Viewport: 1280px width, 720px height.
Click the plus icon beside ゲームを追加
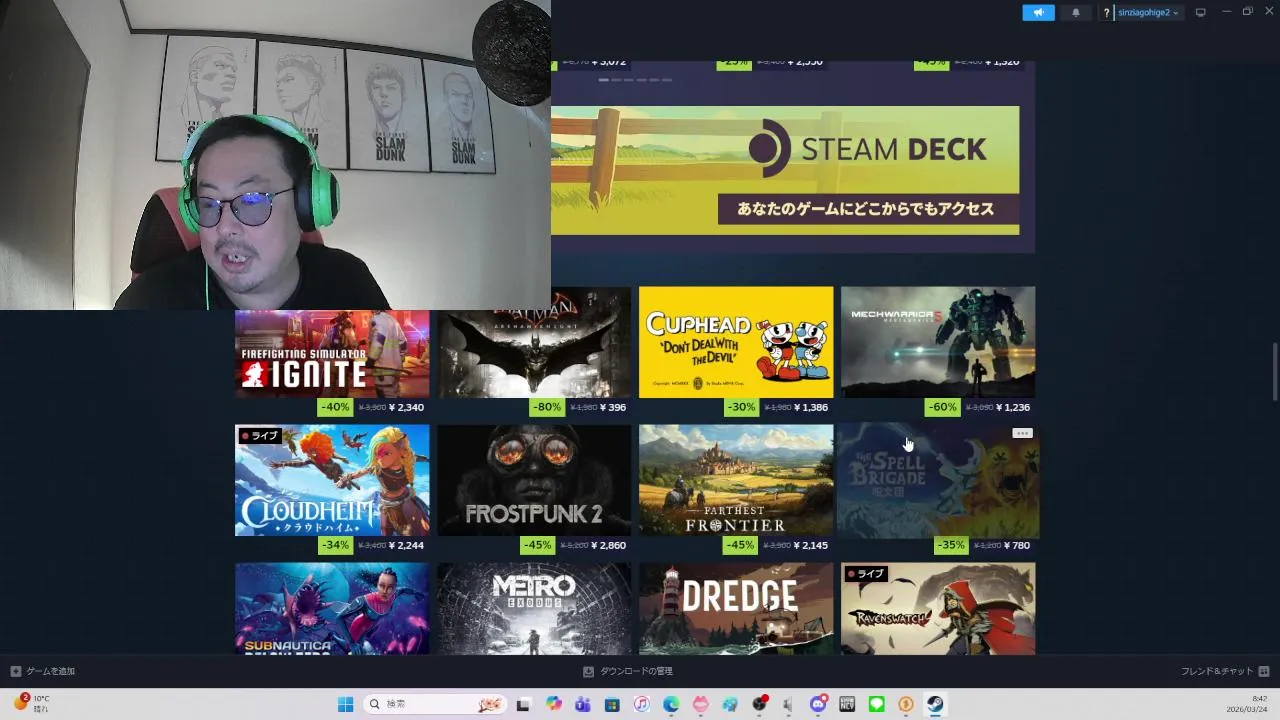(x=15, y=671)
